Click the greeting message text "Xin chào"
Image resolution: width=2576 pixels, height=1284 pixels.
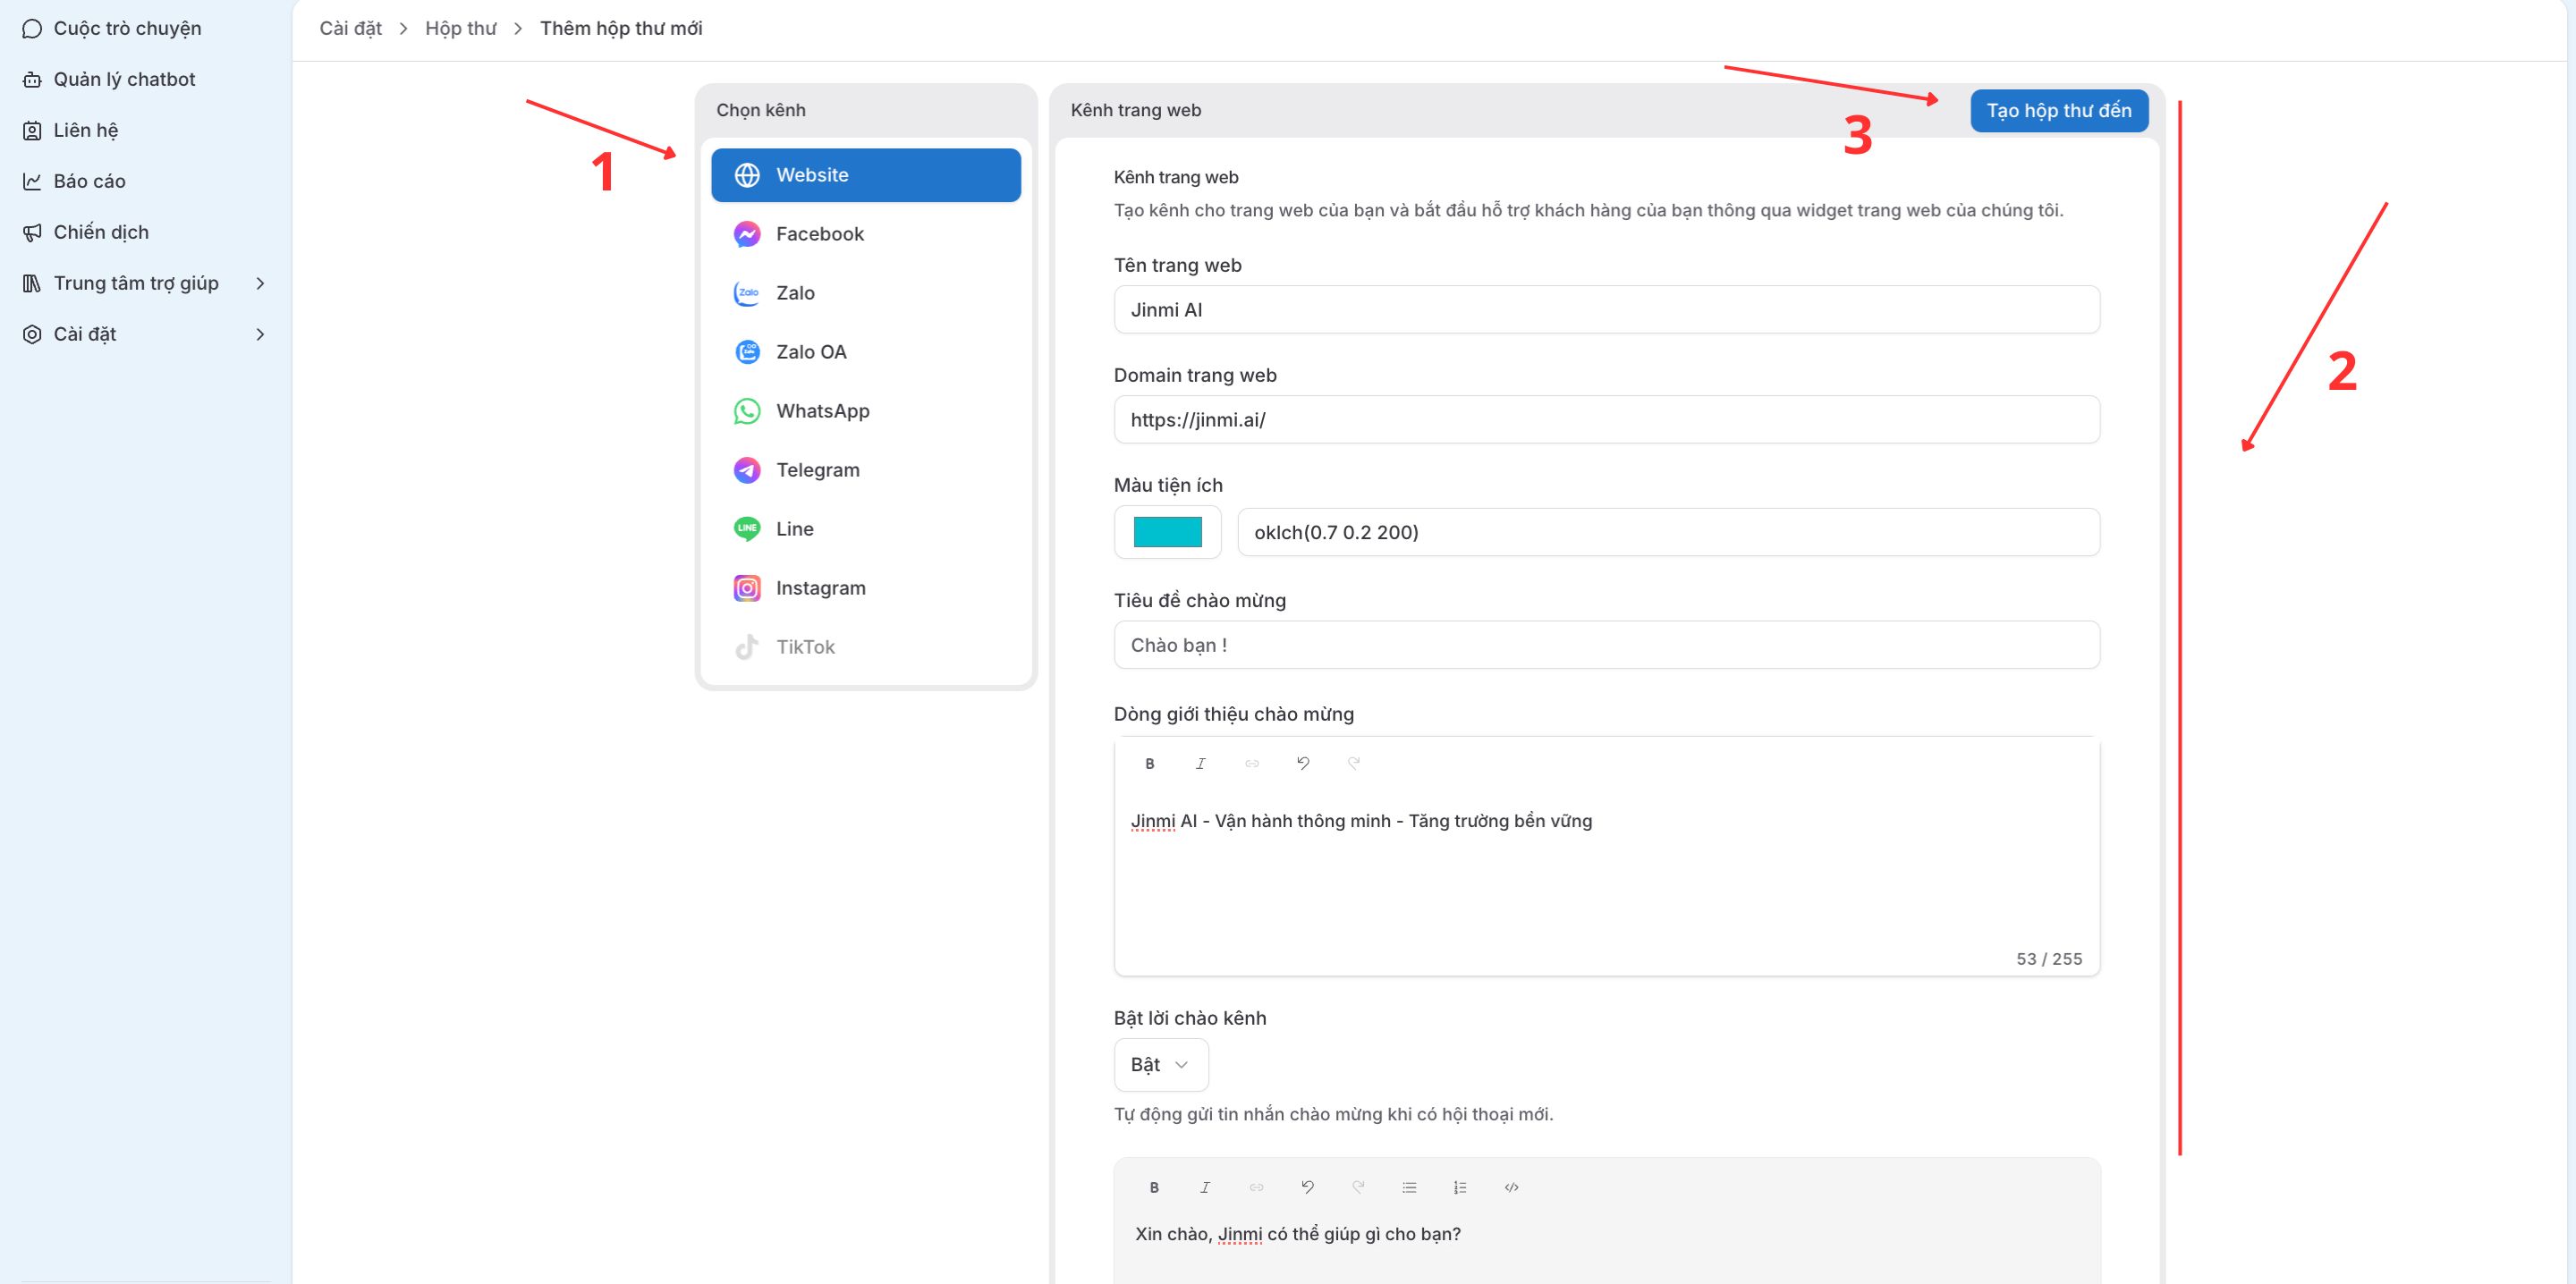pos(1173,1234)
